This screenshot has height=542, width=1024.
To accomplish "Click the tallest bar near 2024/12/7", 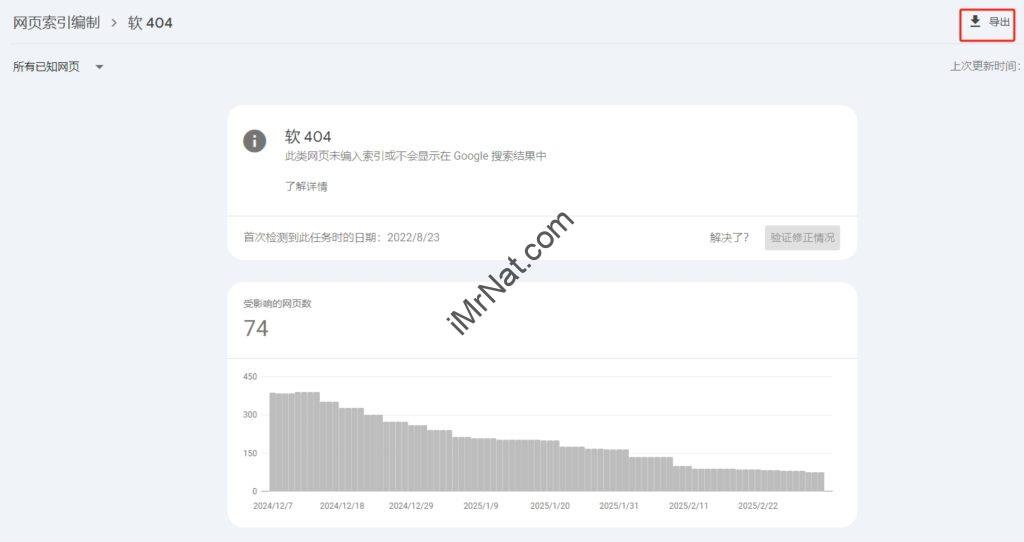I will tap(307, 441).
